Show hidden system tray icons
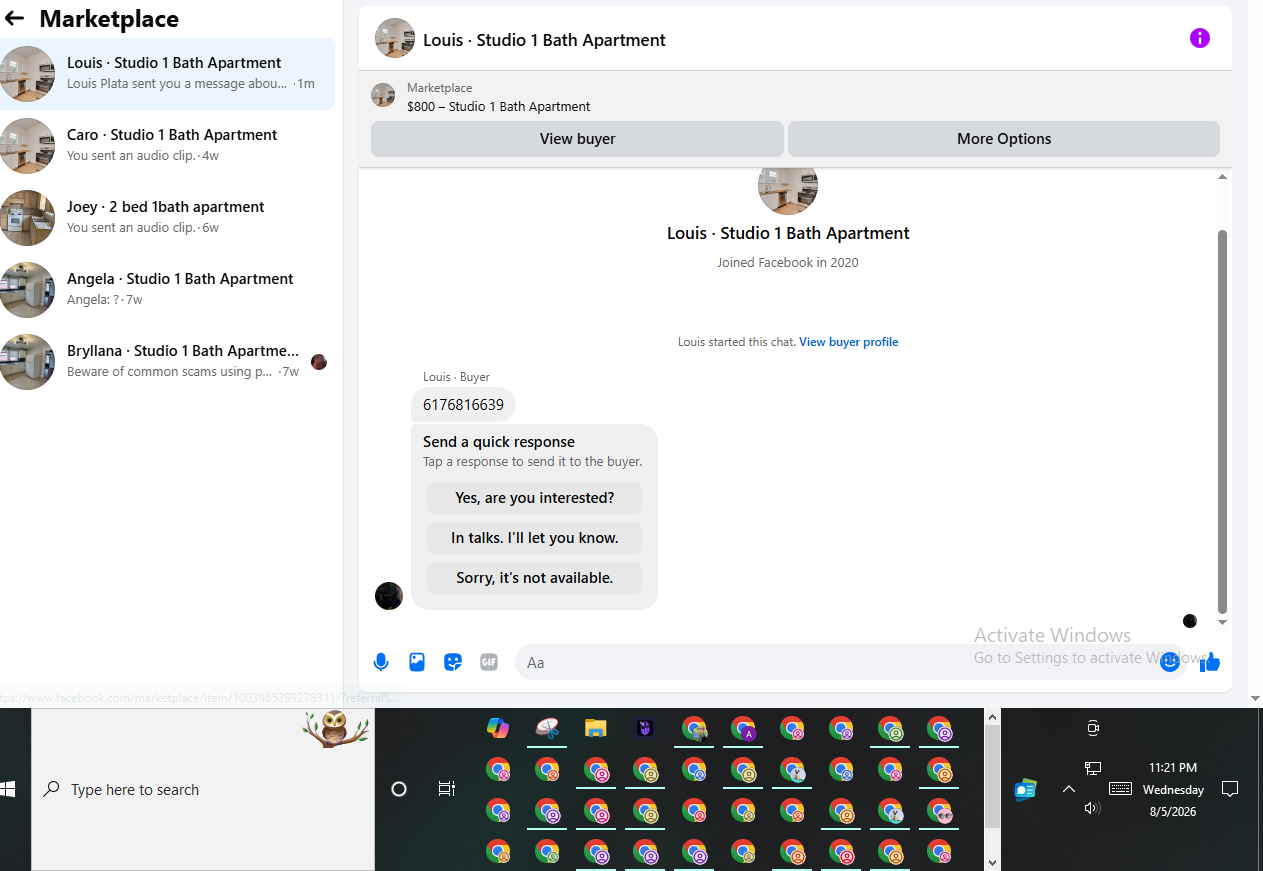The width and height of the screenshot is (1263, 871). [x=1068, y=789]
